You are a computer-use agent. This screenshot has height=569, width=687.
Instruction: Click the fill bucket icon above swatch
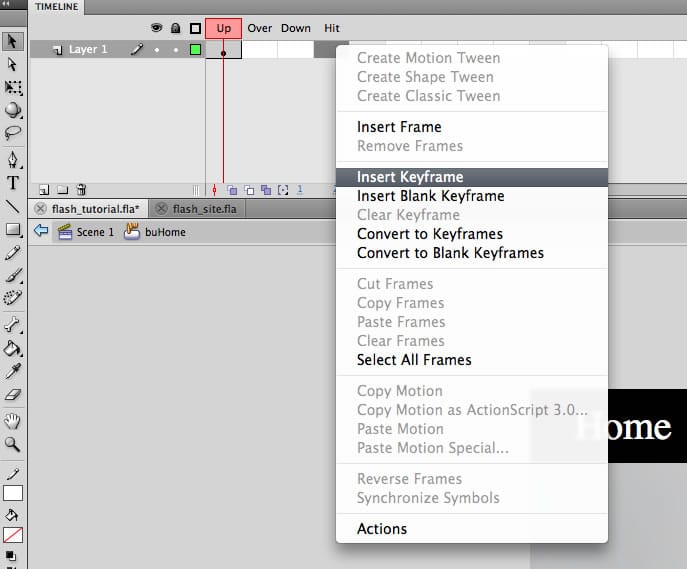click(x=12, y=515)
